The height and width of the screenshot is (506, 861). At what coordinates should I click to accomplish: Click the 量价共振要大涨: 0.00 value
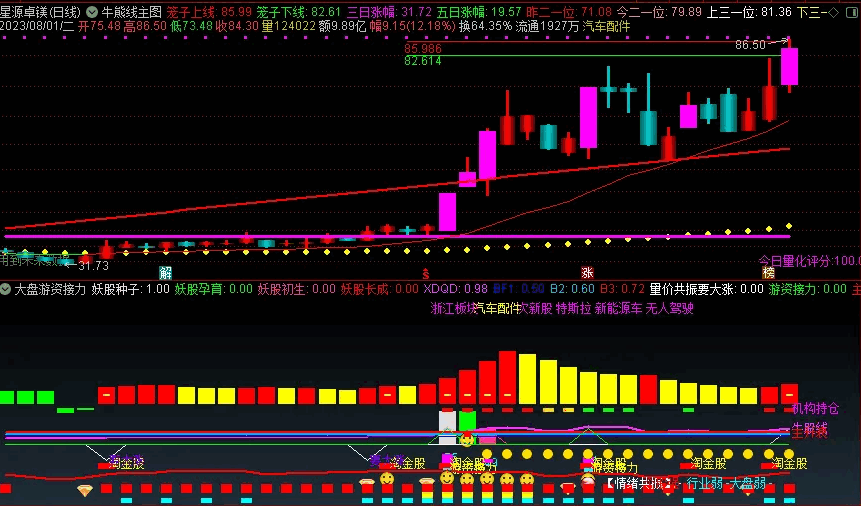(x=706, y=289)
